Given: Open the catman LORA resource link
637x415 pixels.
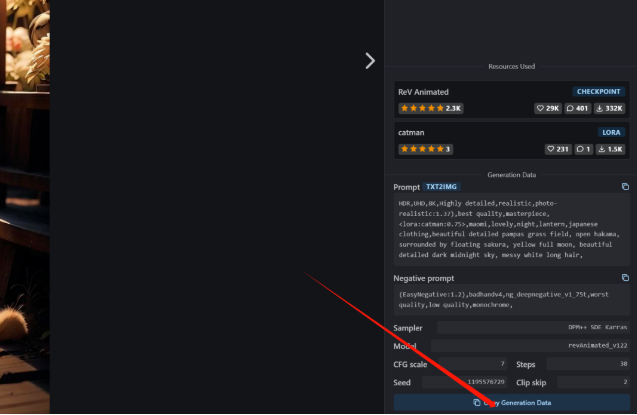Looking at the screenshot, I should pyautogui.click(x=411, y=133).
